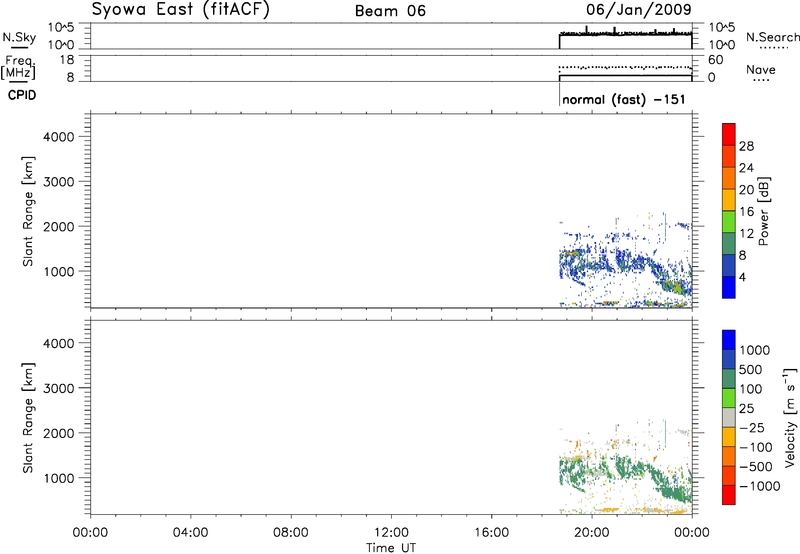The width and height of the screenshot is (800, 554).
Task: Click the solid frequency trace line
Action: (x=626, y=75)
